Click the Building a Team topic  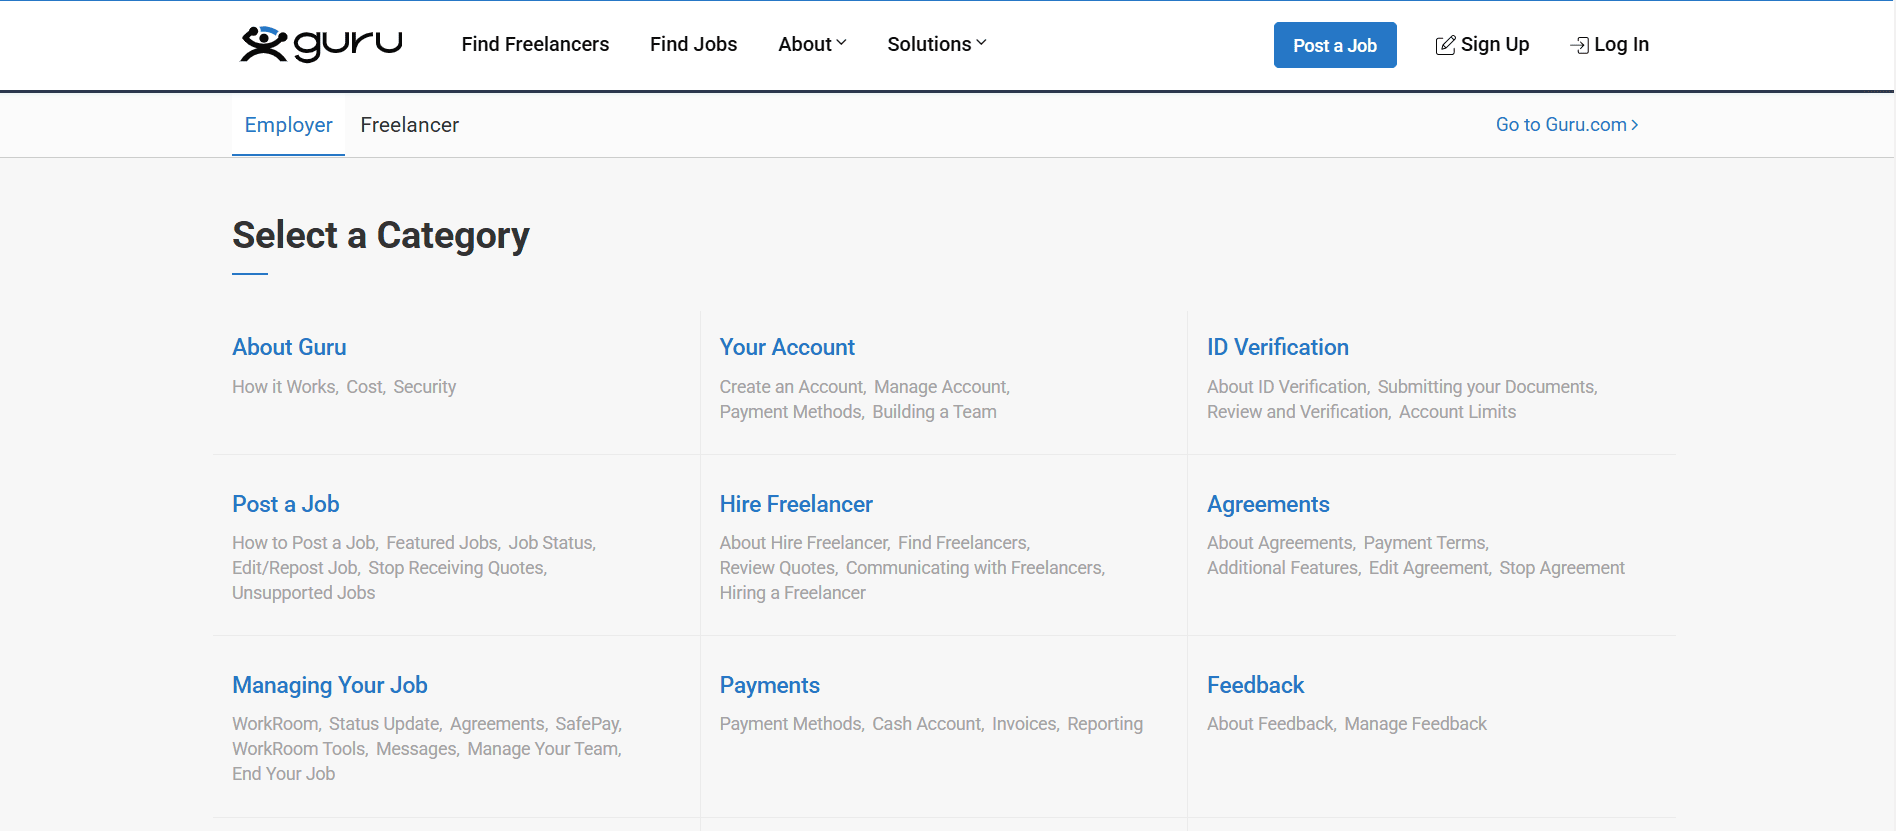[x=934, y=412]
